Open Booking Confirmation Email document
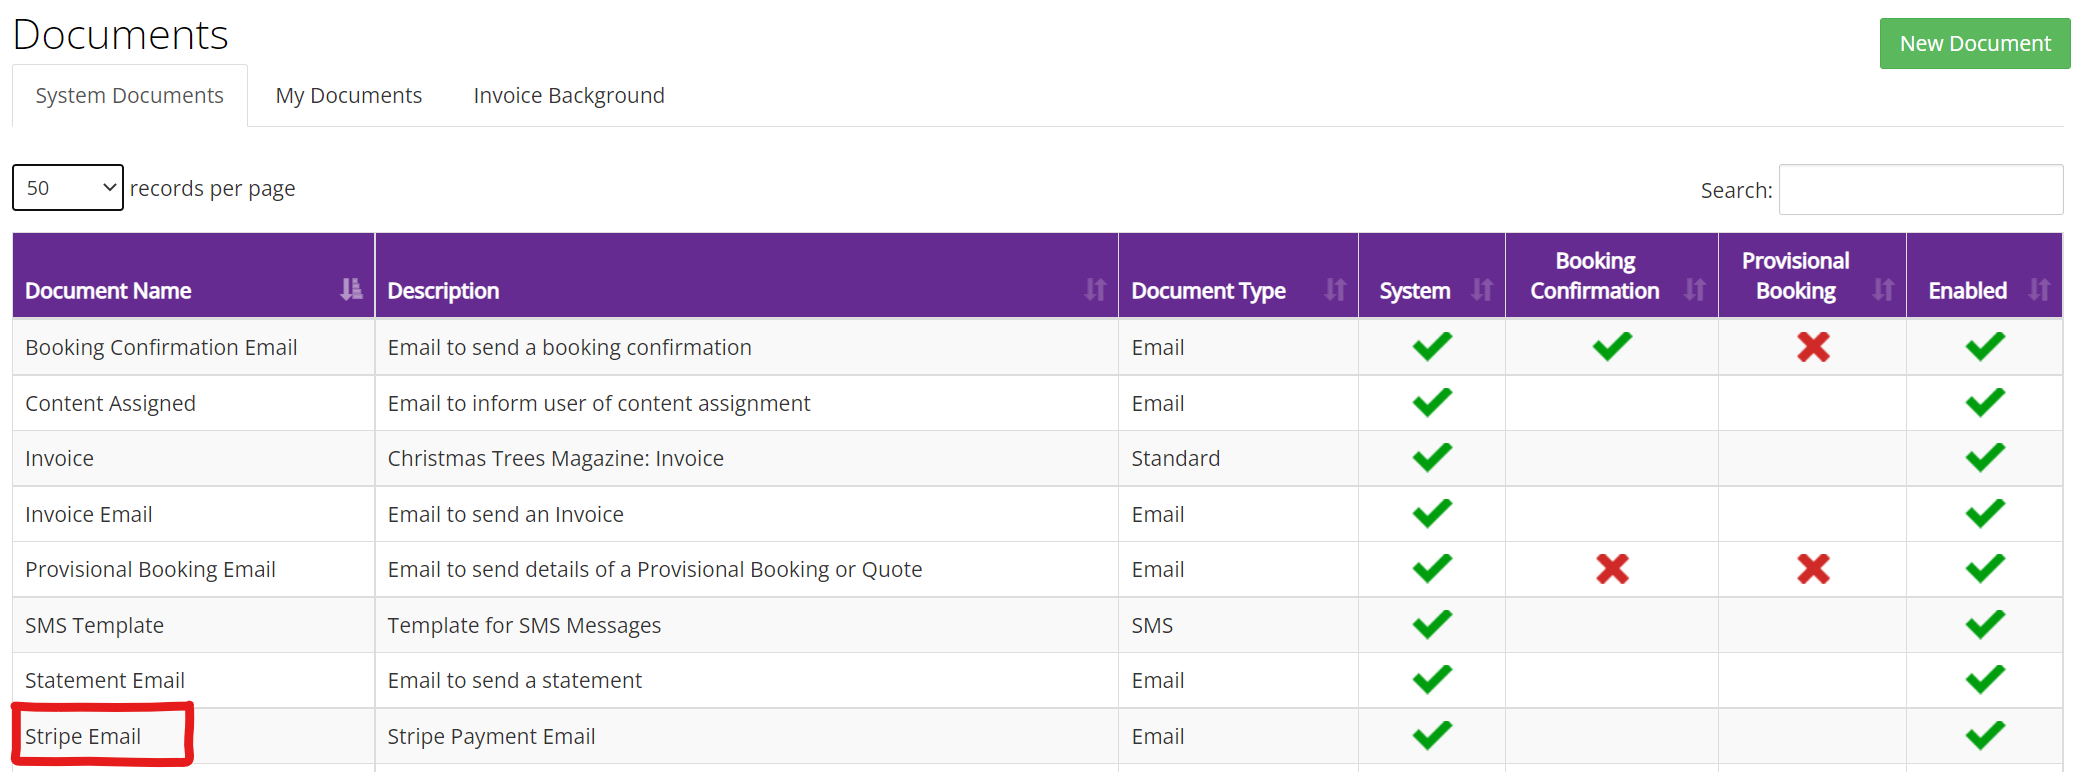Viewport: 2076px width, 772px height. click(x=161, y=347)
